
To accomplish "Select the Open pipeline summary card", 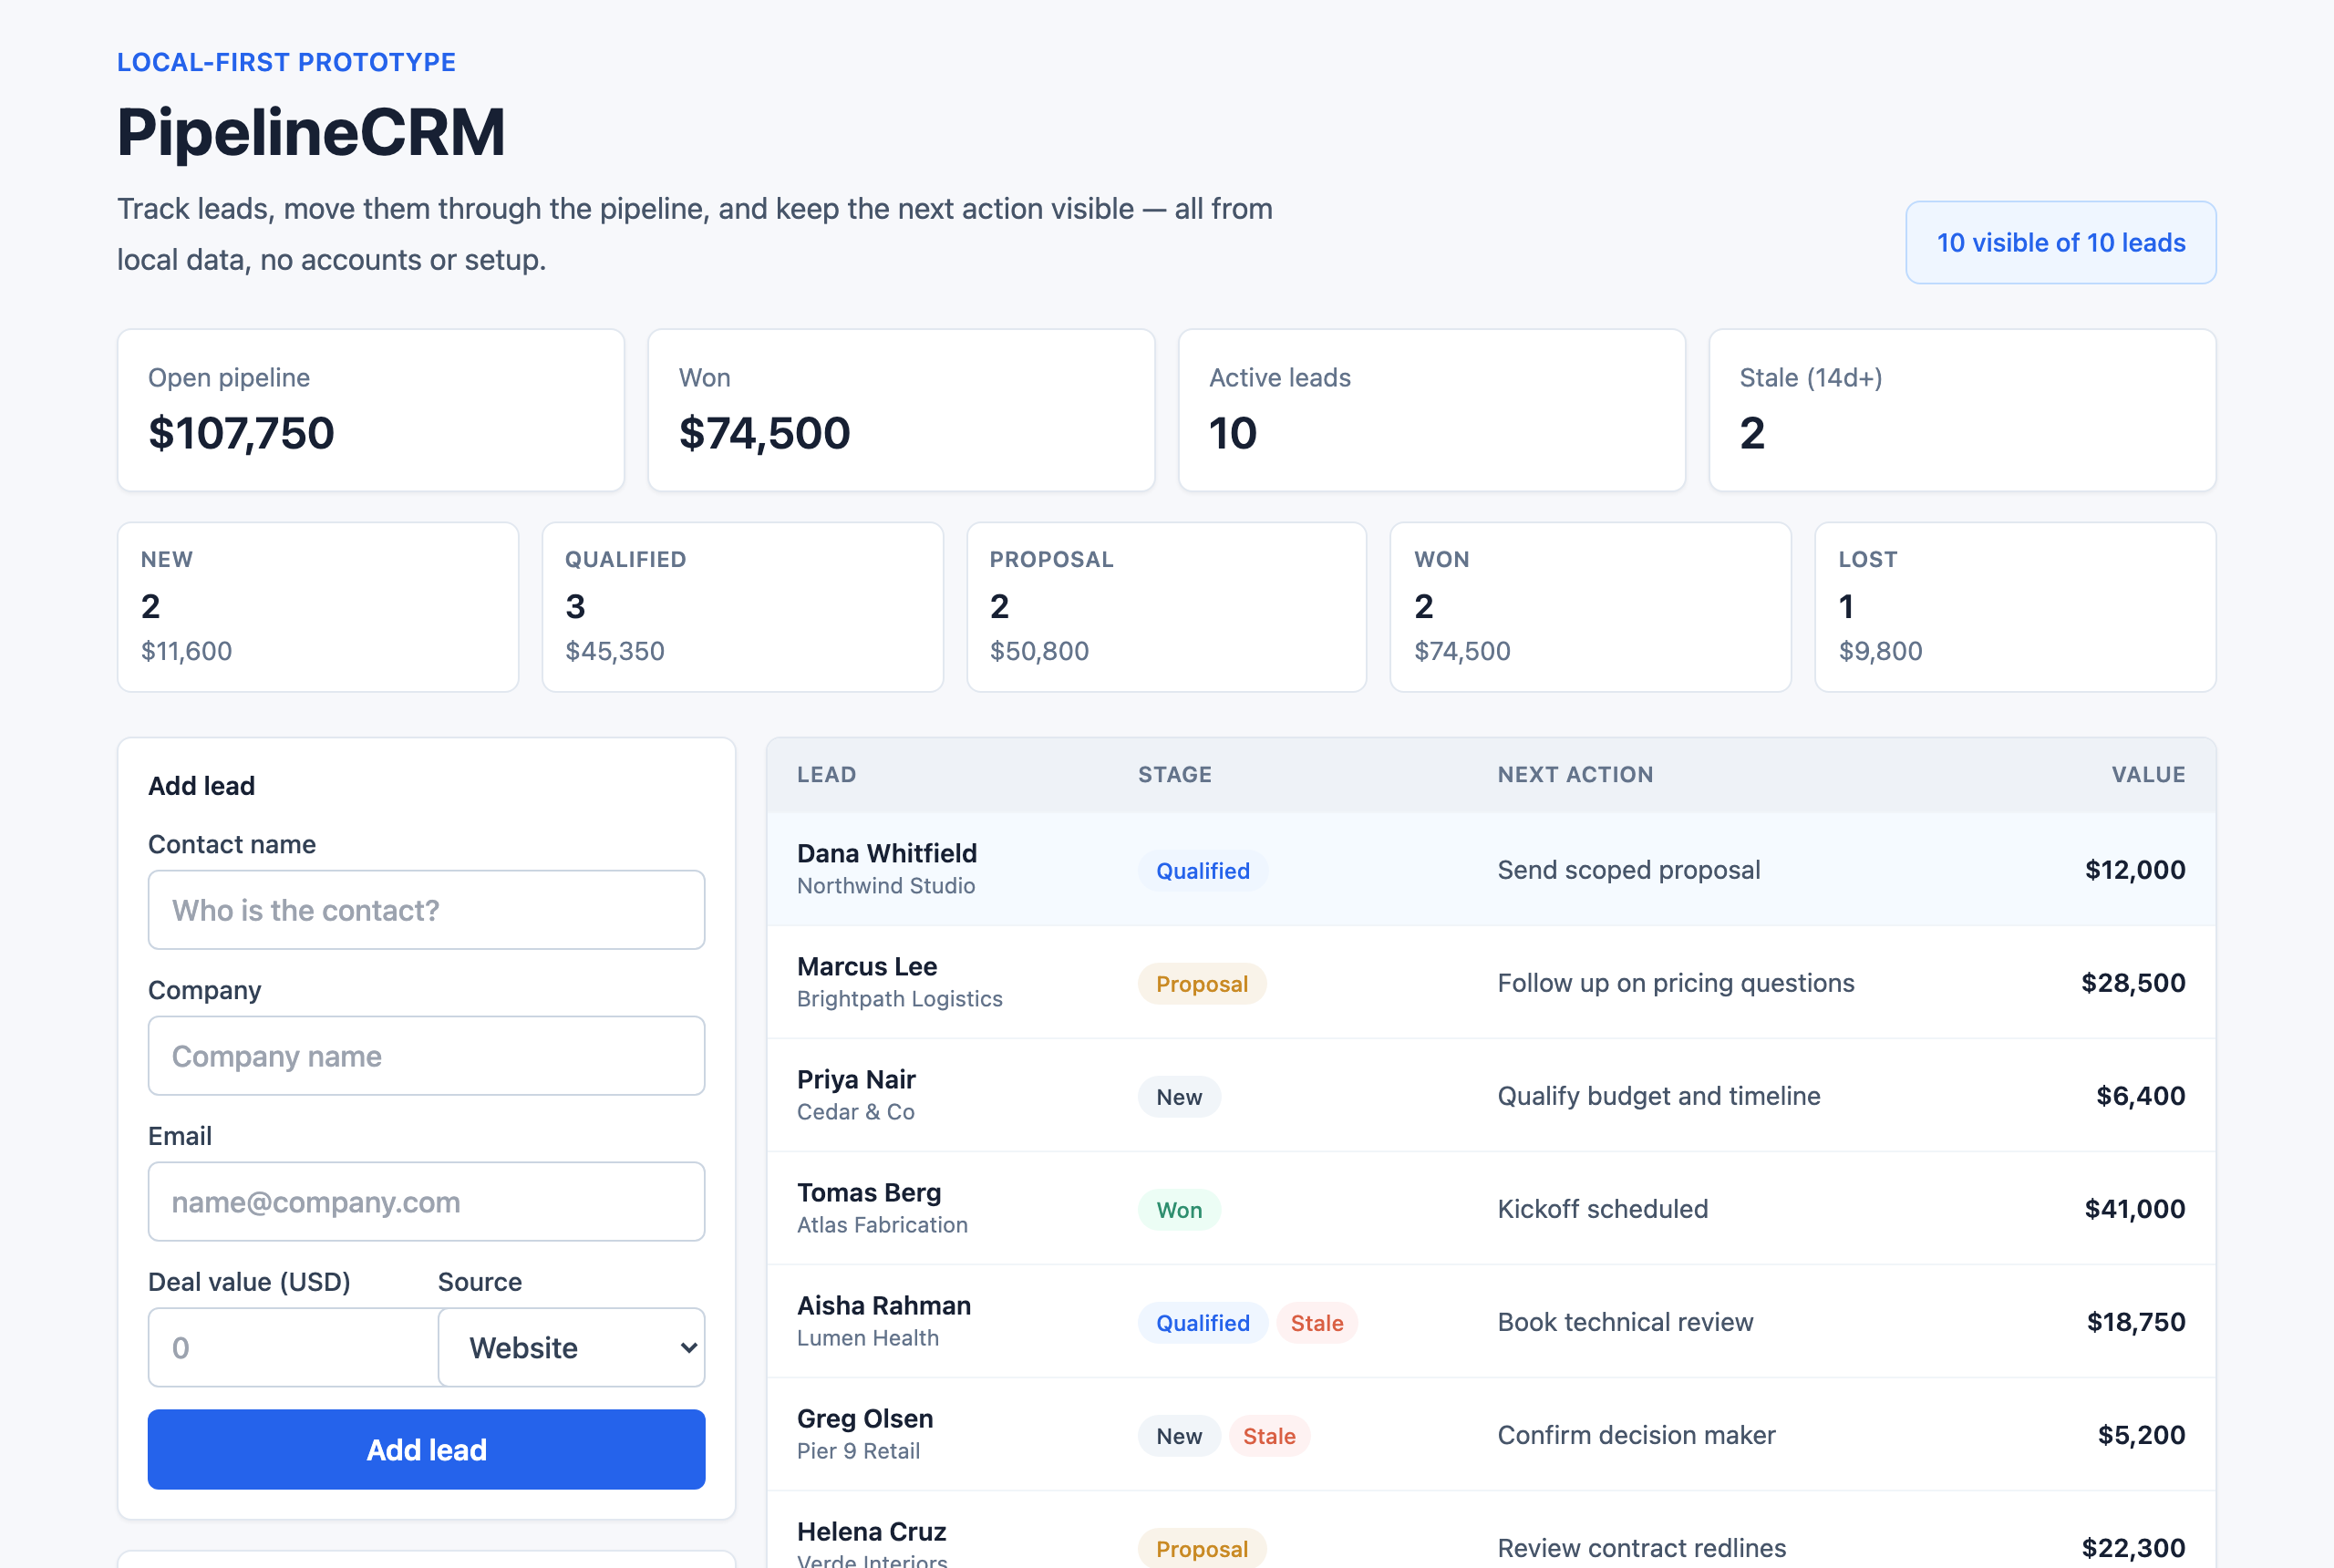I will (x=371, y=410).
